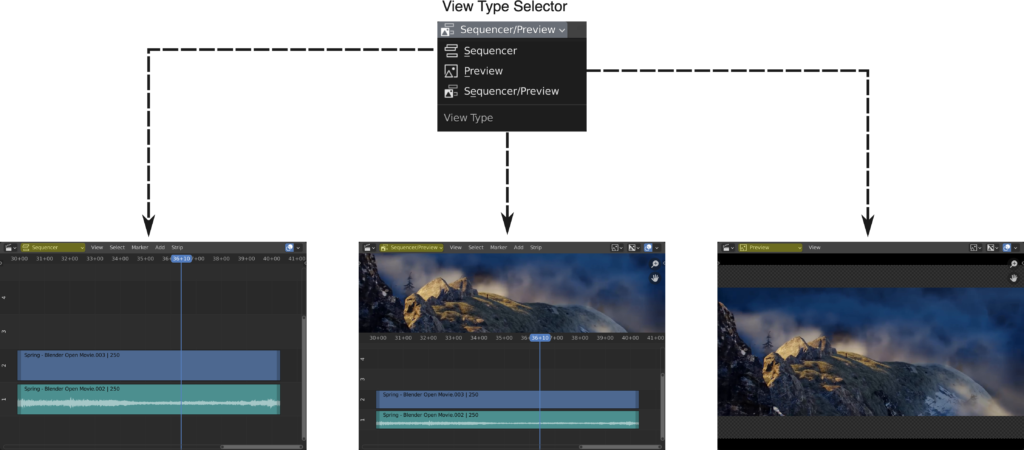
Task: Toggle overlays button in middle panel header
Action: tap(648, 248)
